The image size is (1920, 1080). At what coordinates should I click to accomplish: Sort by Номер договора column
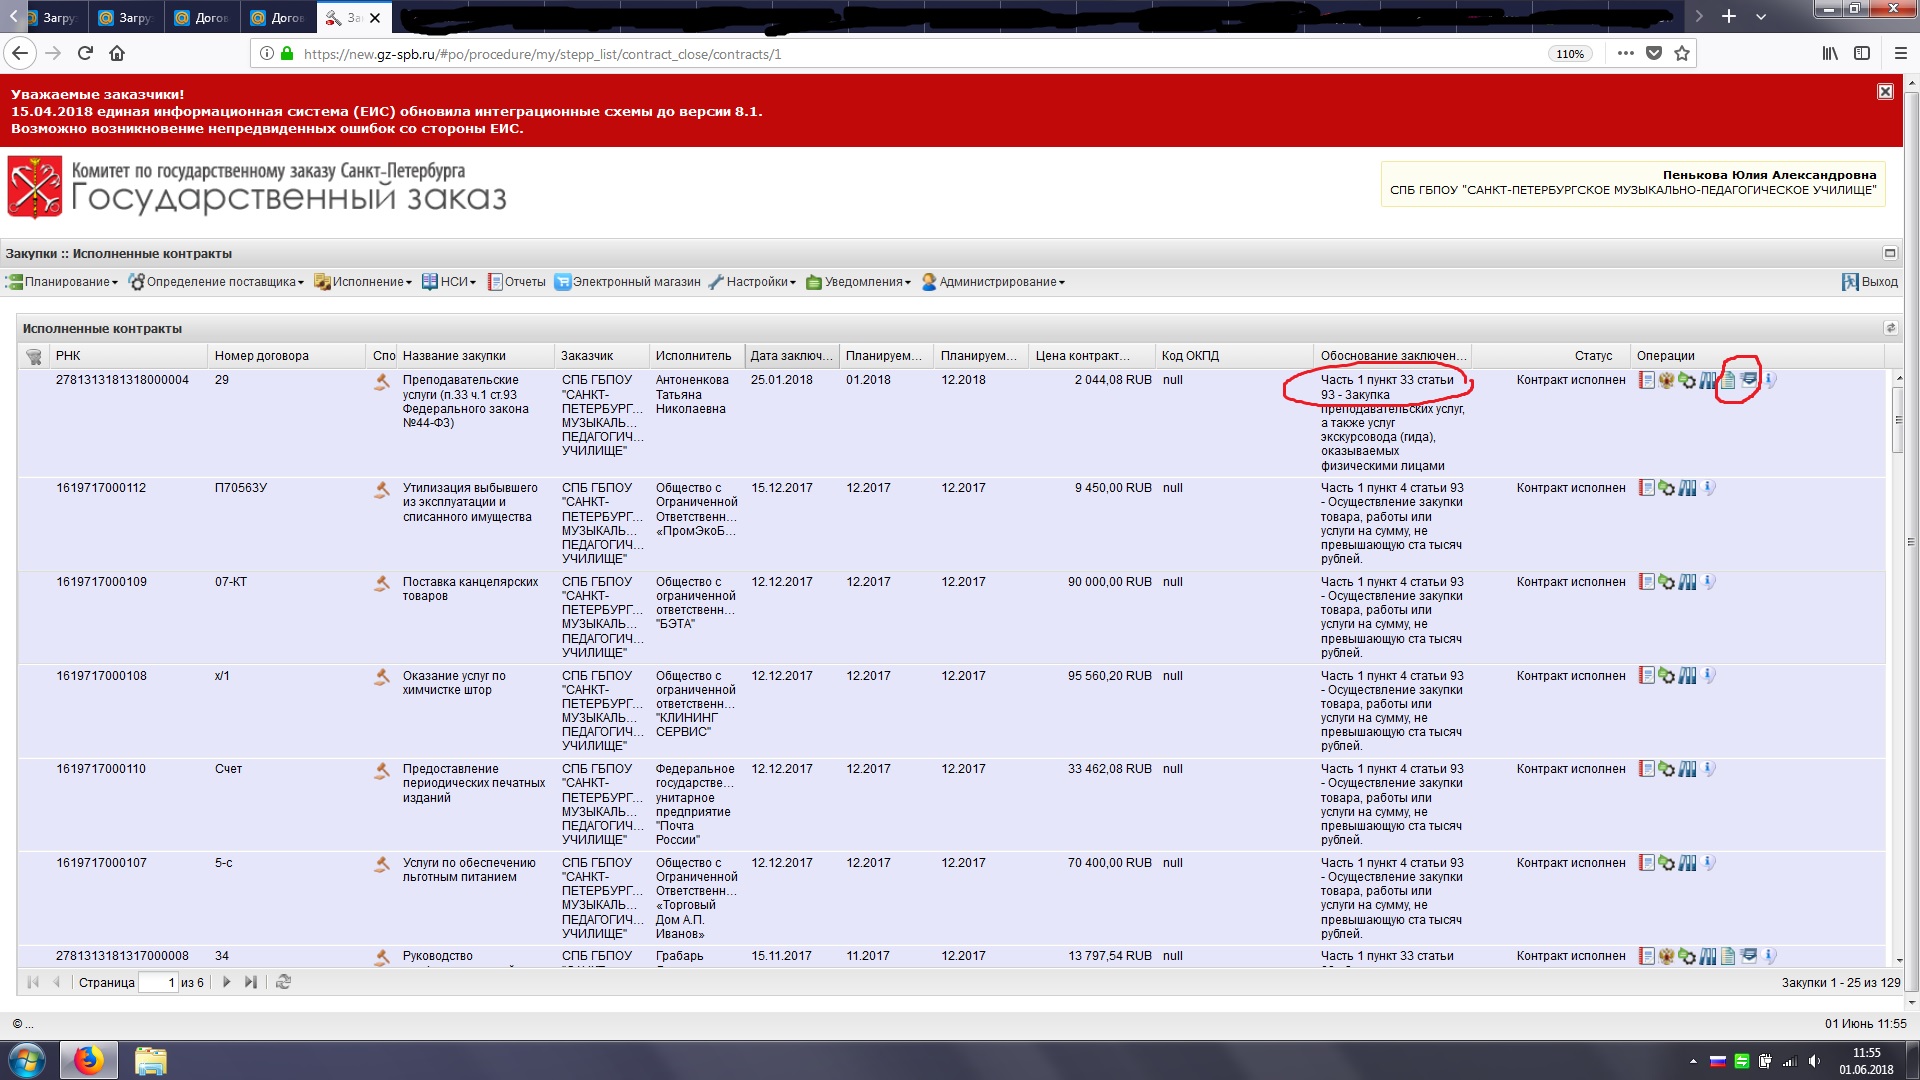(x=287, y=356)
